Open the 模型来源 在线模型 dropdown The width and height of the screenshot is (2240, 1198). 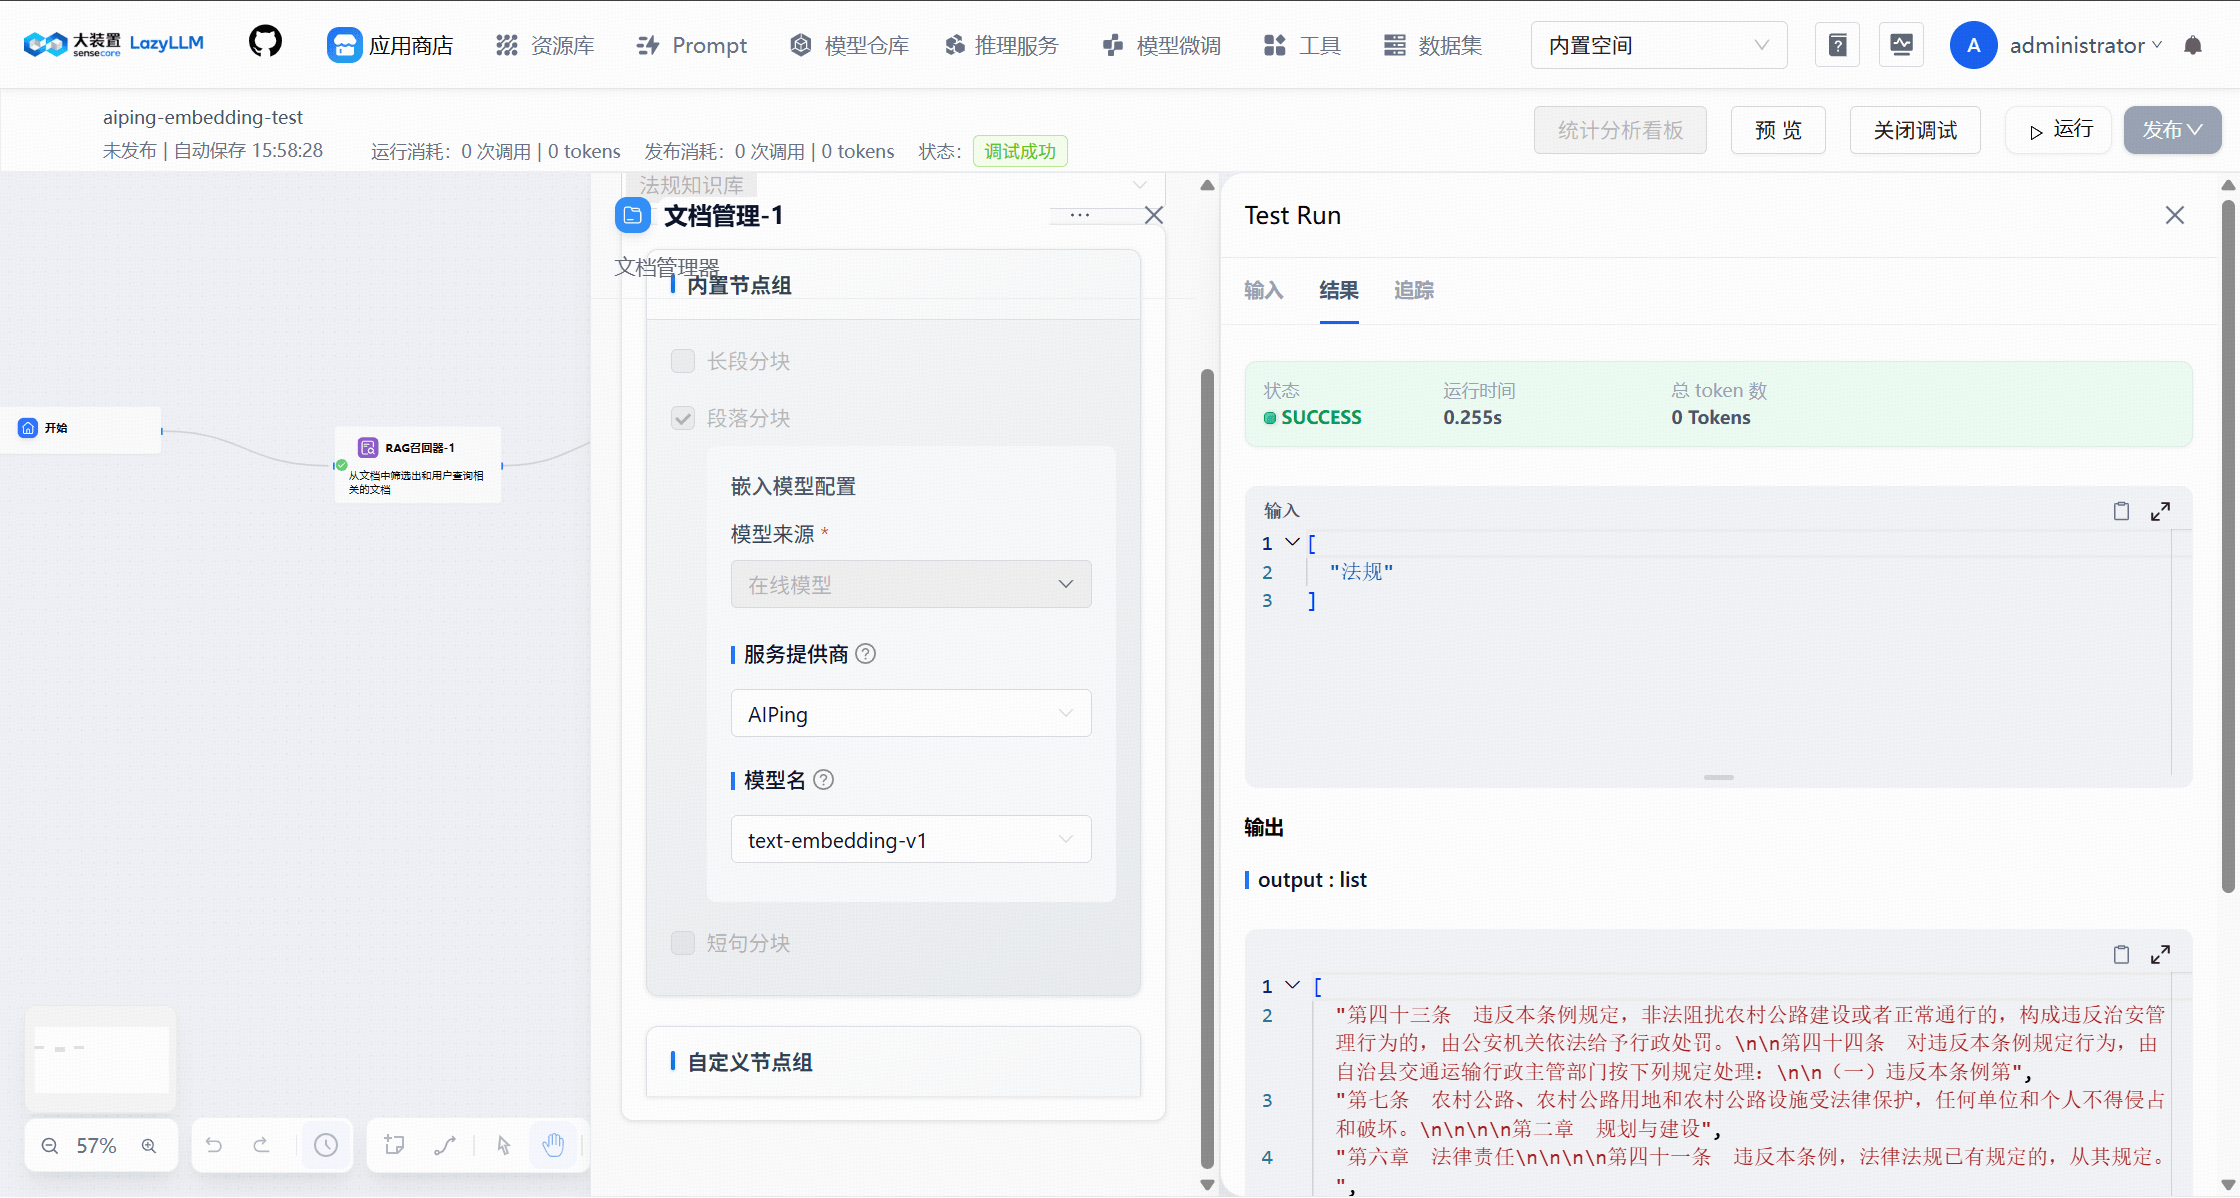click(x=910, y=584)
